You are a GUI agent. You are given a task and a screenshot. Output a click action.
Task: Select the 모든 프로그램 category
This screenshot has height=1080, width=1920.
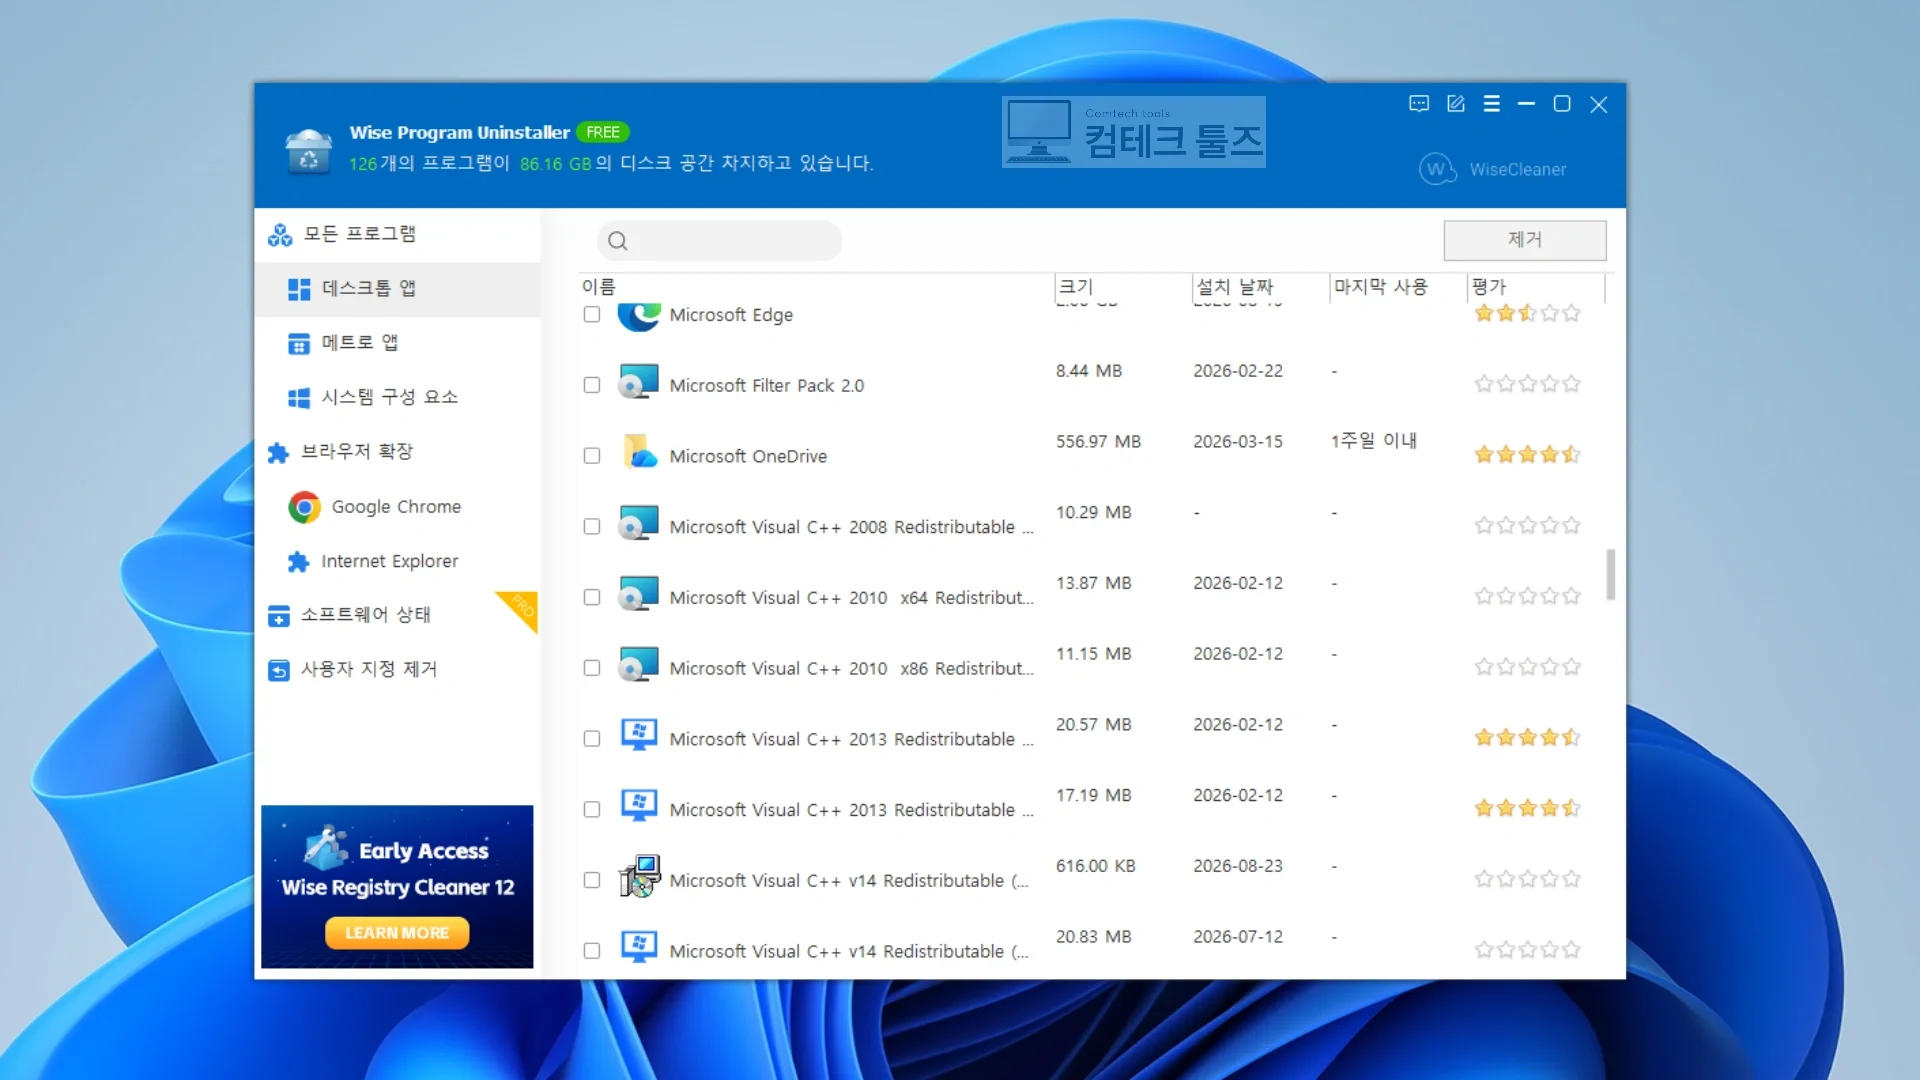coord(397,234)
